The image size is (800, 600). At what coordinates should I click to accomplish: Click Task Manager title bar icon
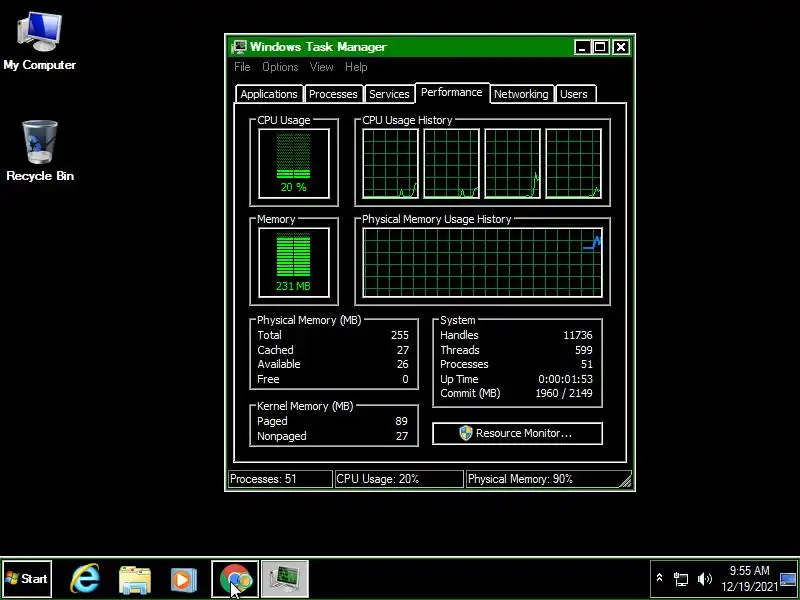(x=238, y=47)
